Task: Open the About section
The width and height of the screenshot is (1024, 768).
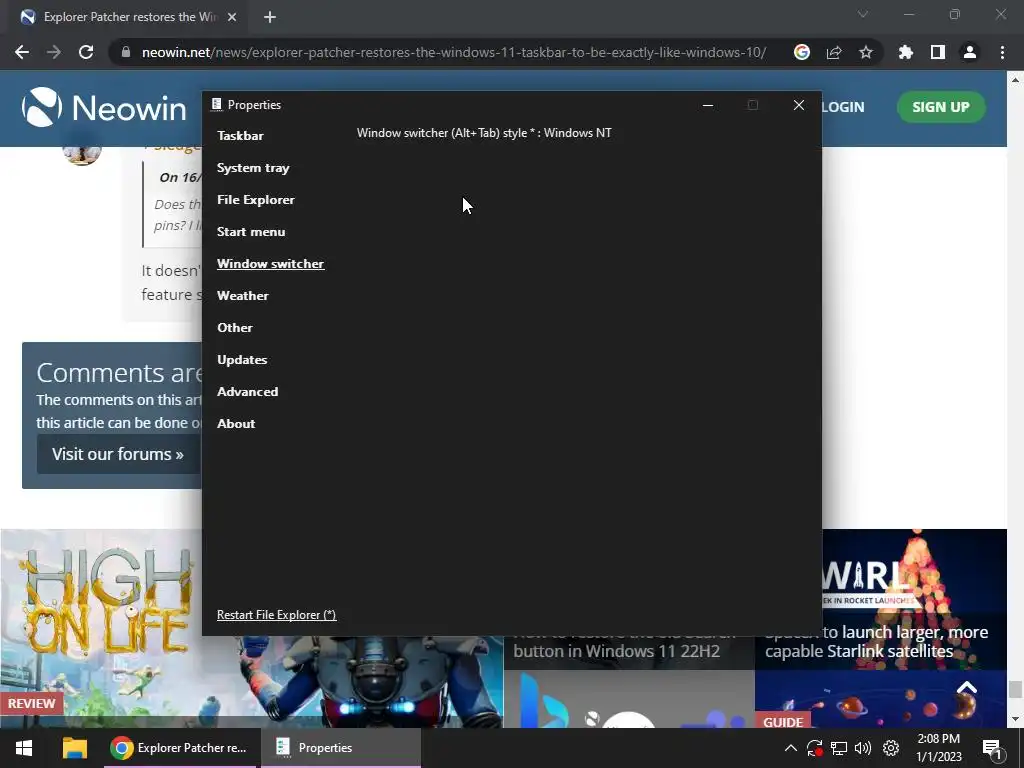Action: pos(236,424)
